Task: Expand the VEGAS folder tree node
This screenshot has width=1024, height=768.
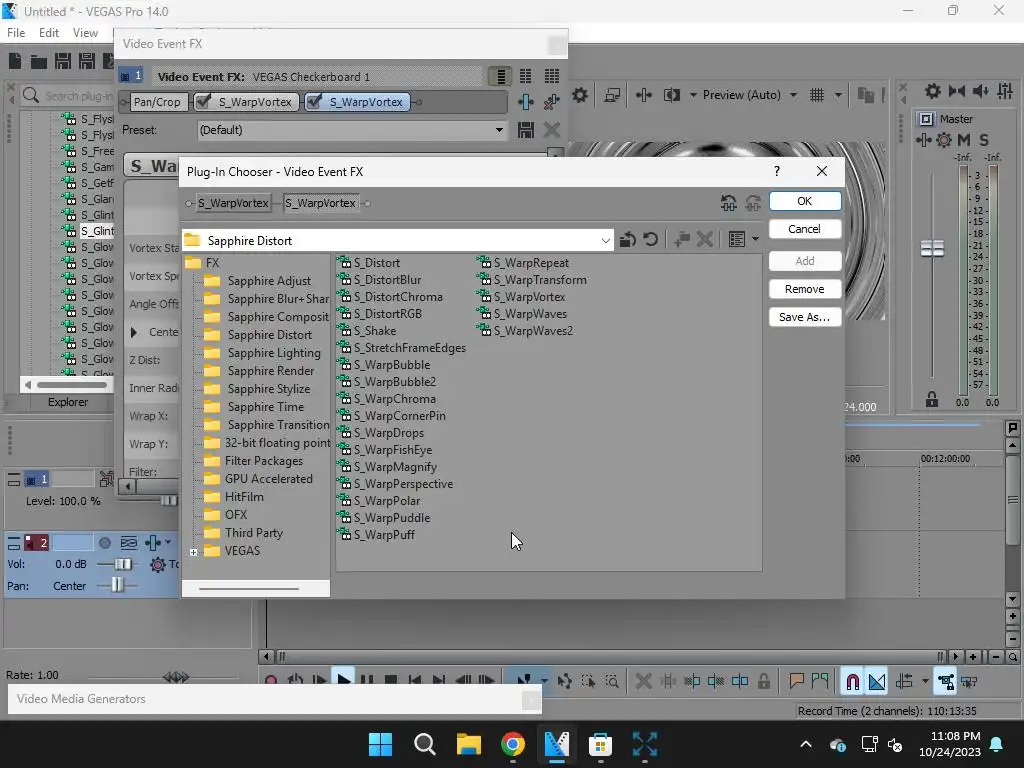Action: 194,552
